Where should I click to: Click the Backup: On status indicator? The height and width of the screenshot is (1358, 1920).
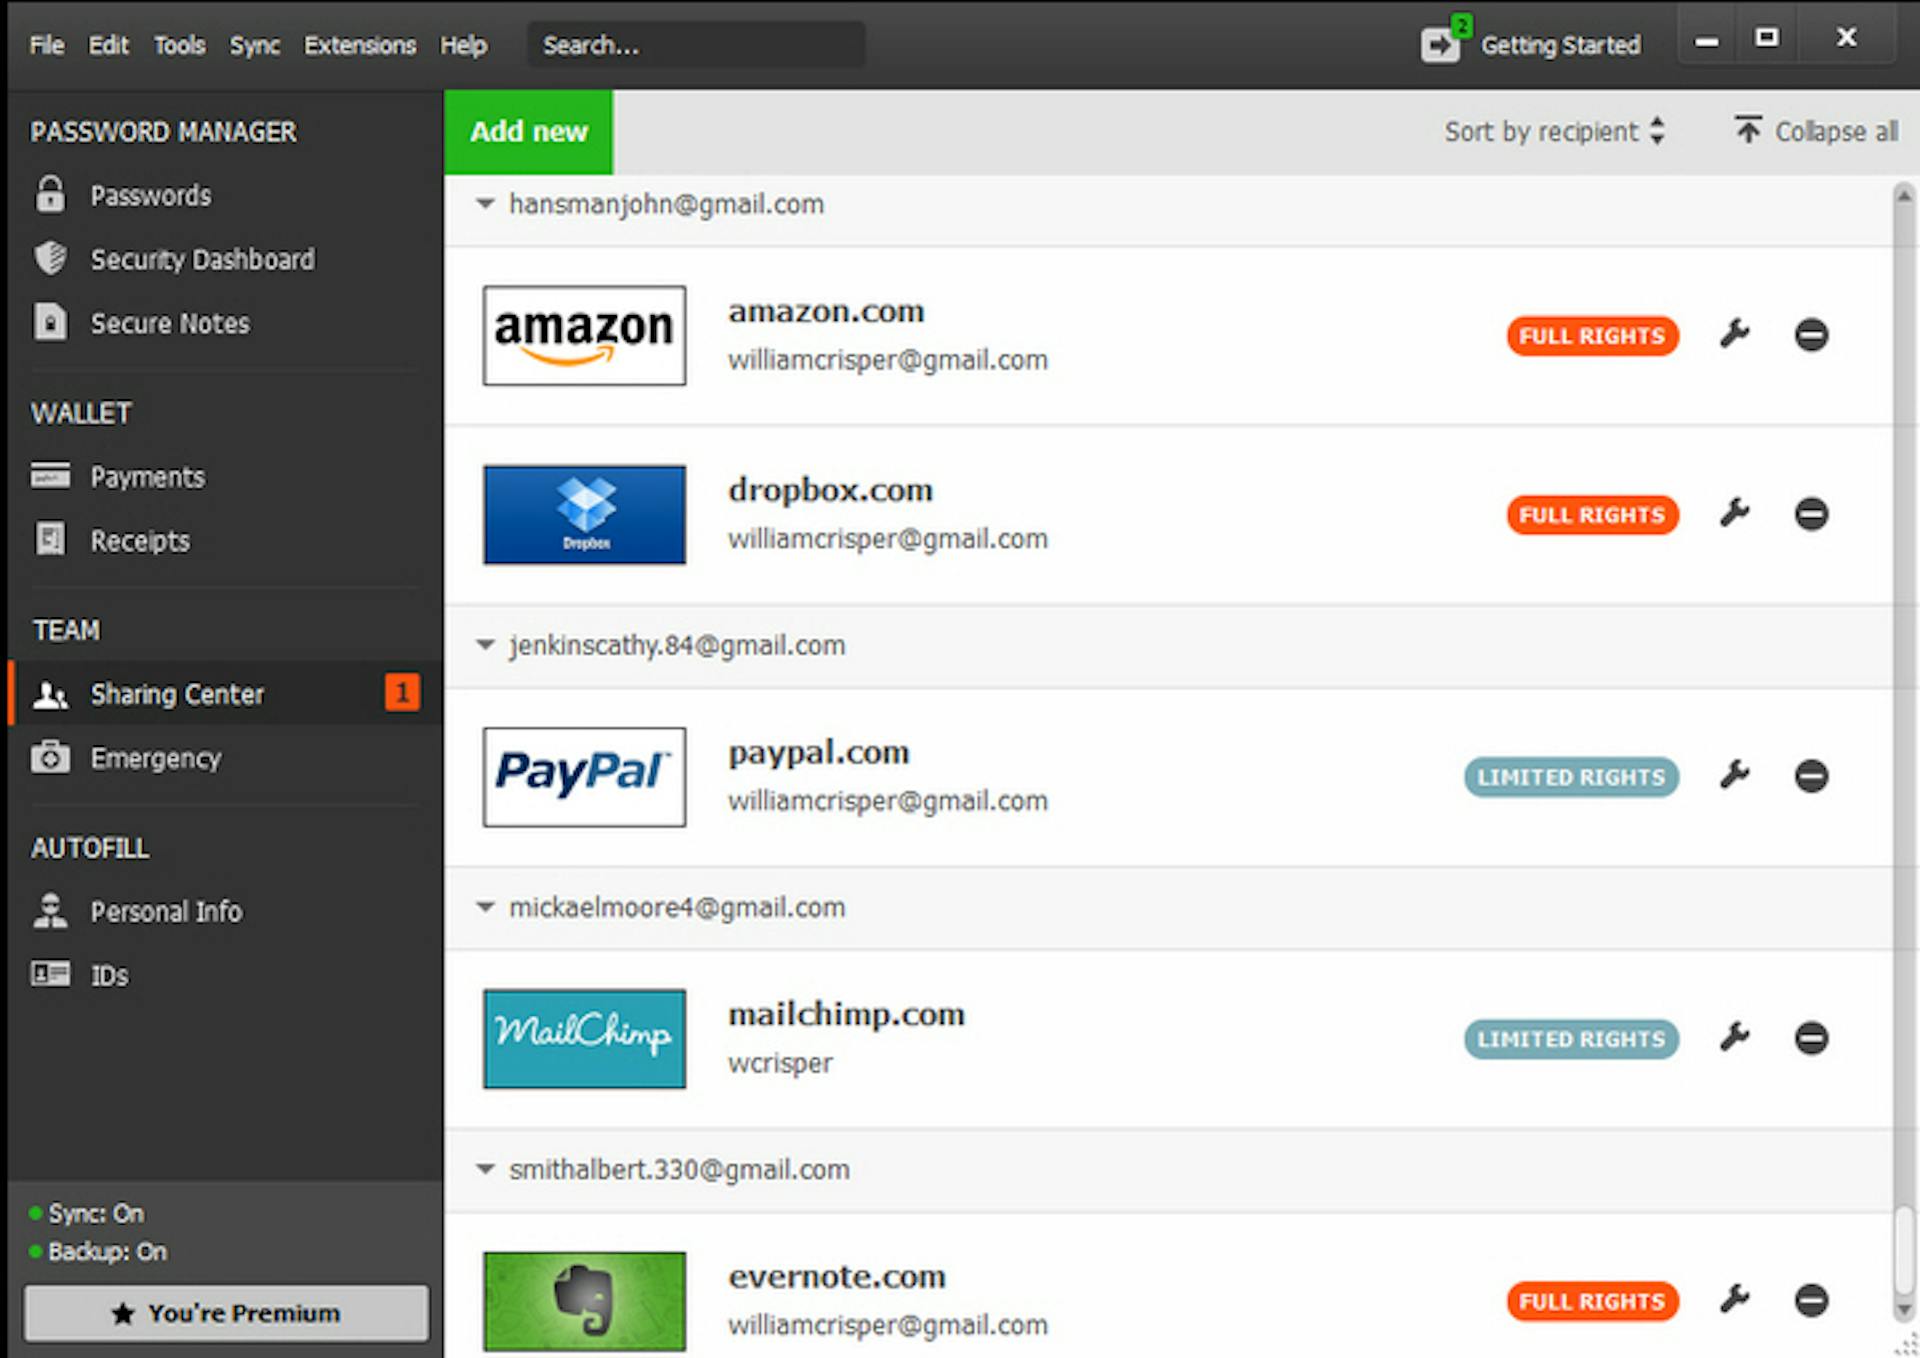98,1251
